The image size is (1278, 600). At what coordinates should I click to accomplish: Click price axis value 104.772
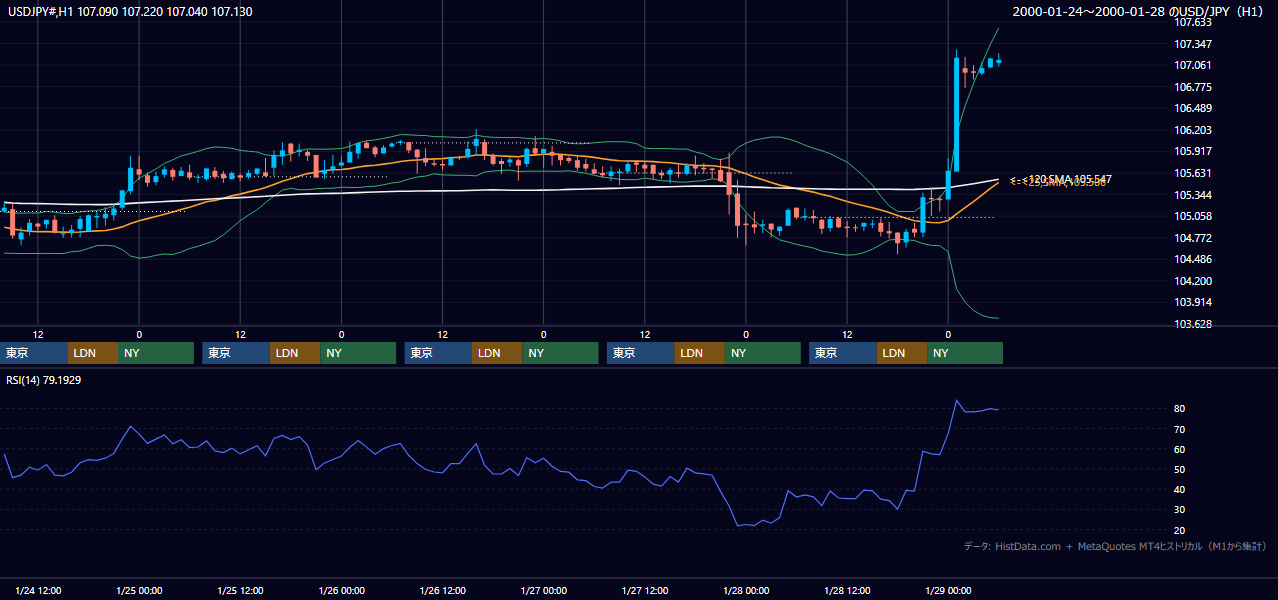click(x=1194, y=238)
